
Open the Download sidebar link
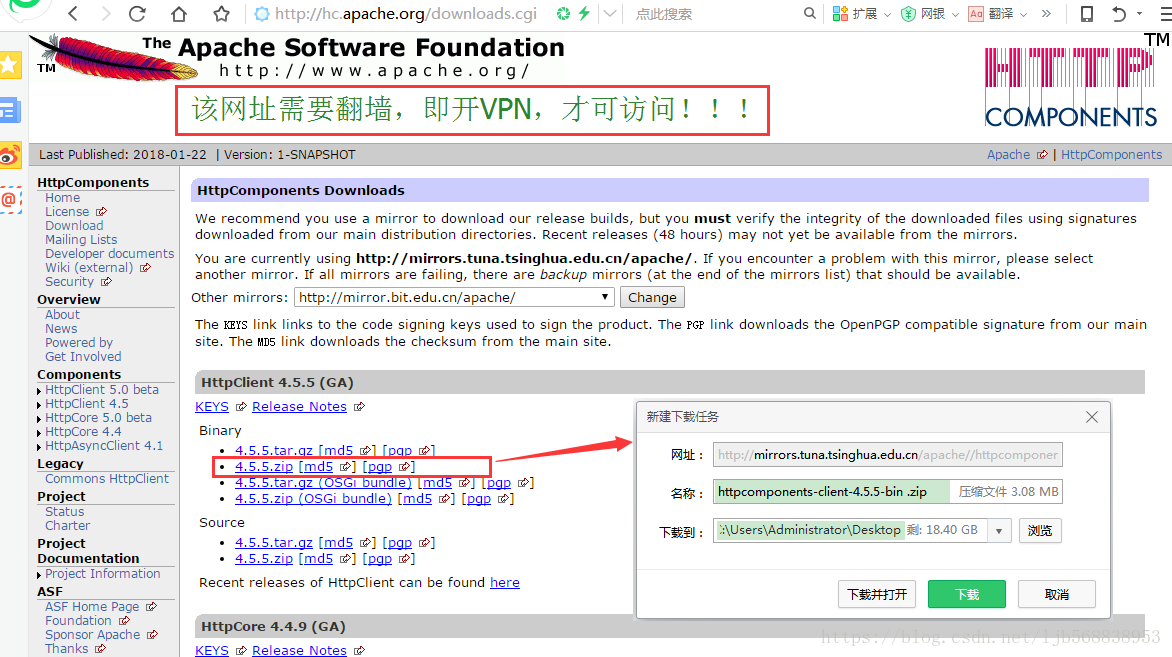point(74,226)
